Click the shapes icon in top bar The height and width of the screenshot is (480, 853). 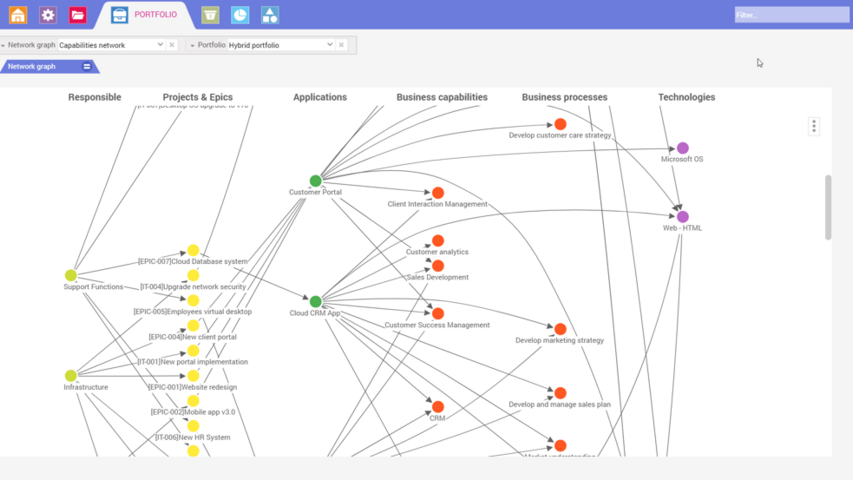coord(270,15)
